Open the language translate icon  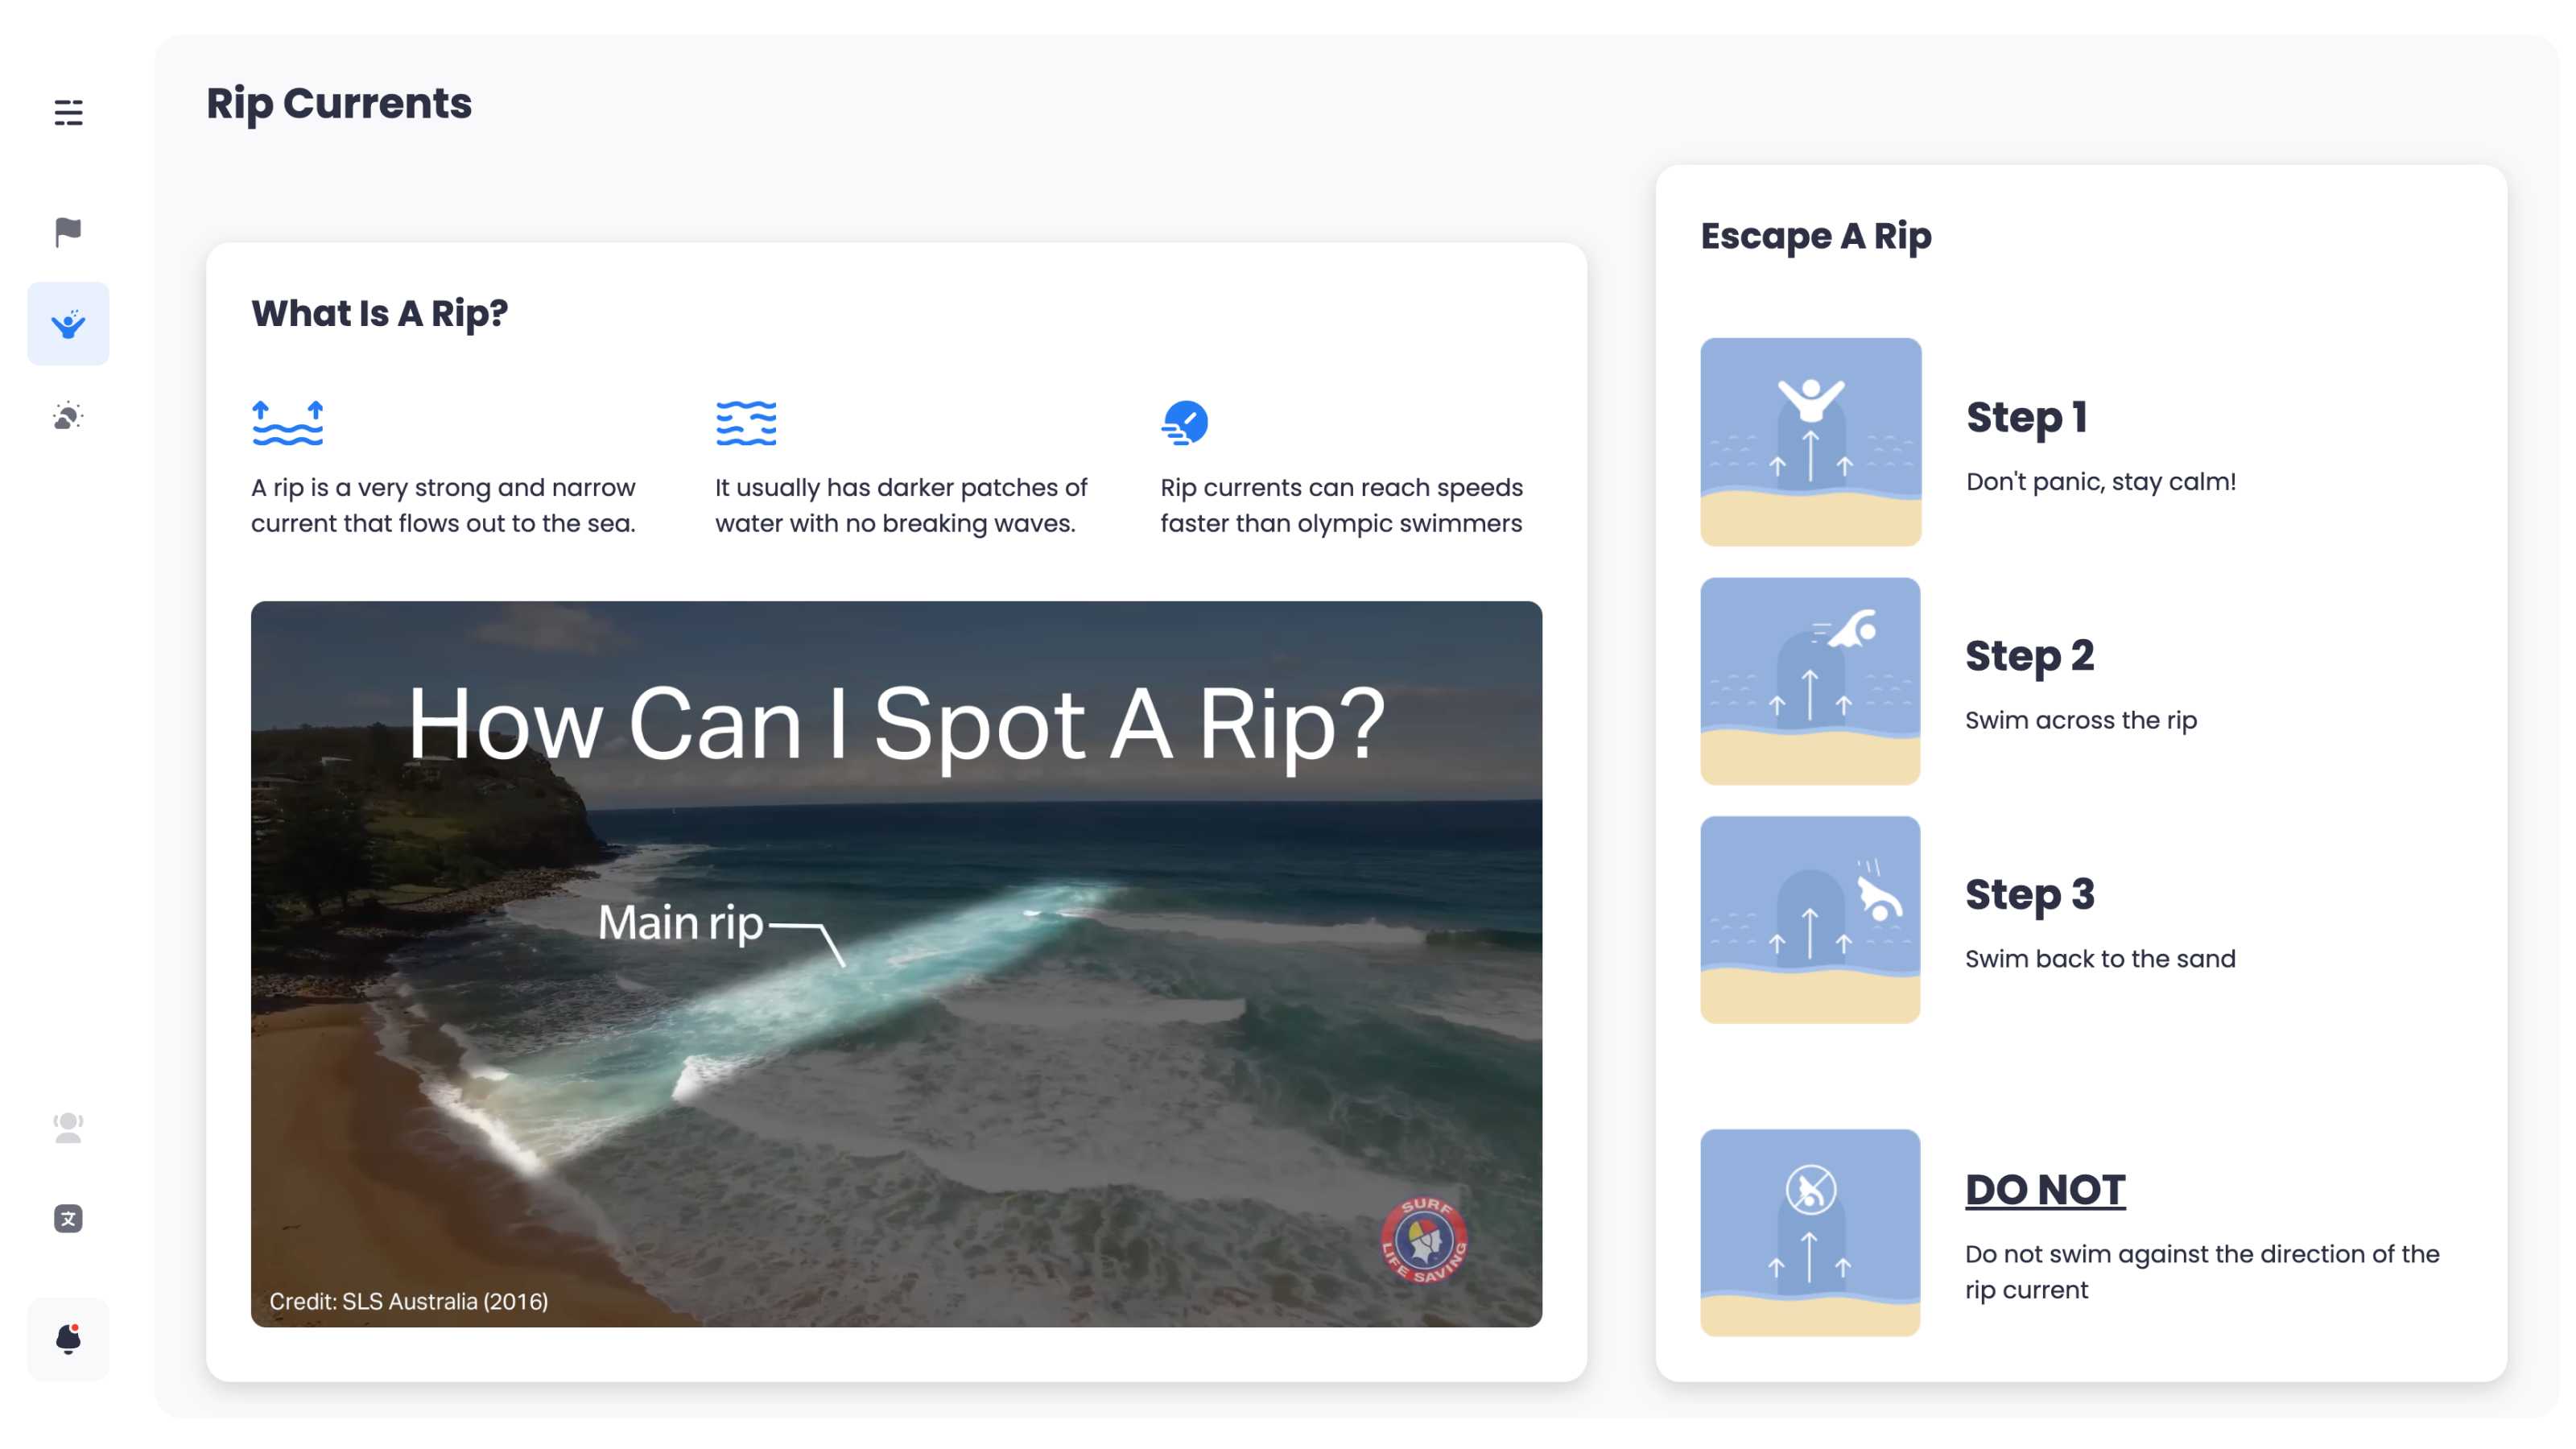point(68,1218)
